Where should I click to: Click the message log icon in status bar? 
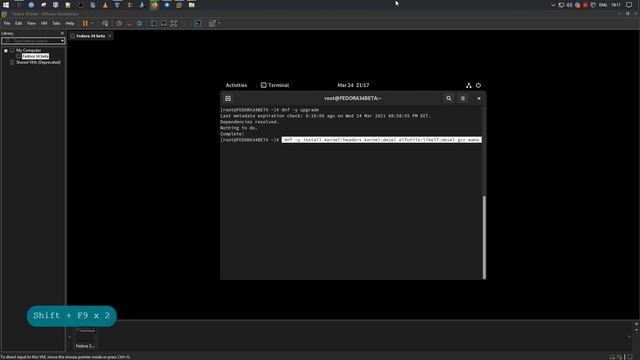click(630, 357)
